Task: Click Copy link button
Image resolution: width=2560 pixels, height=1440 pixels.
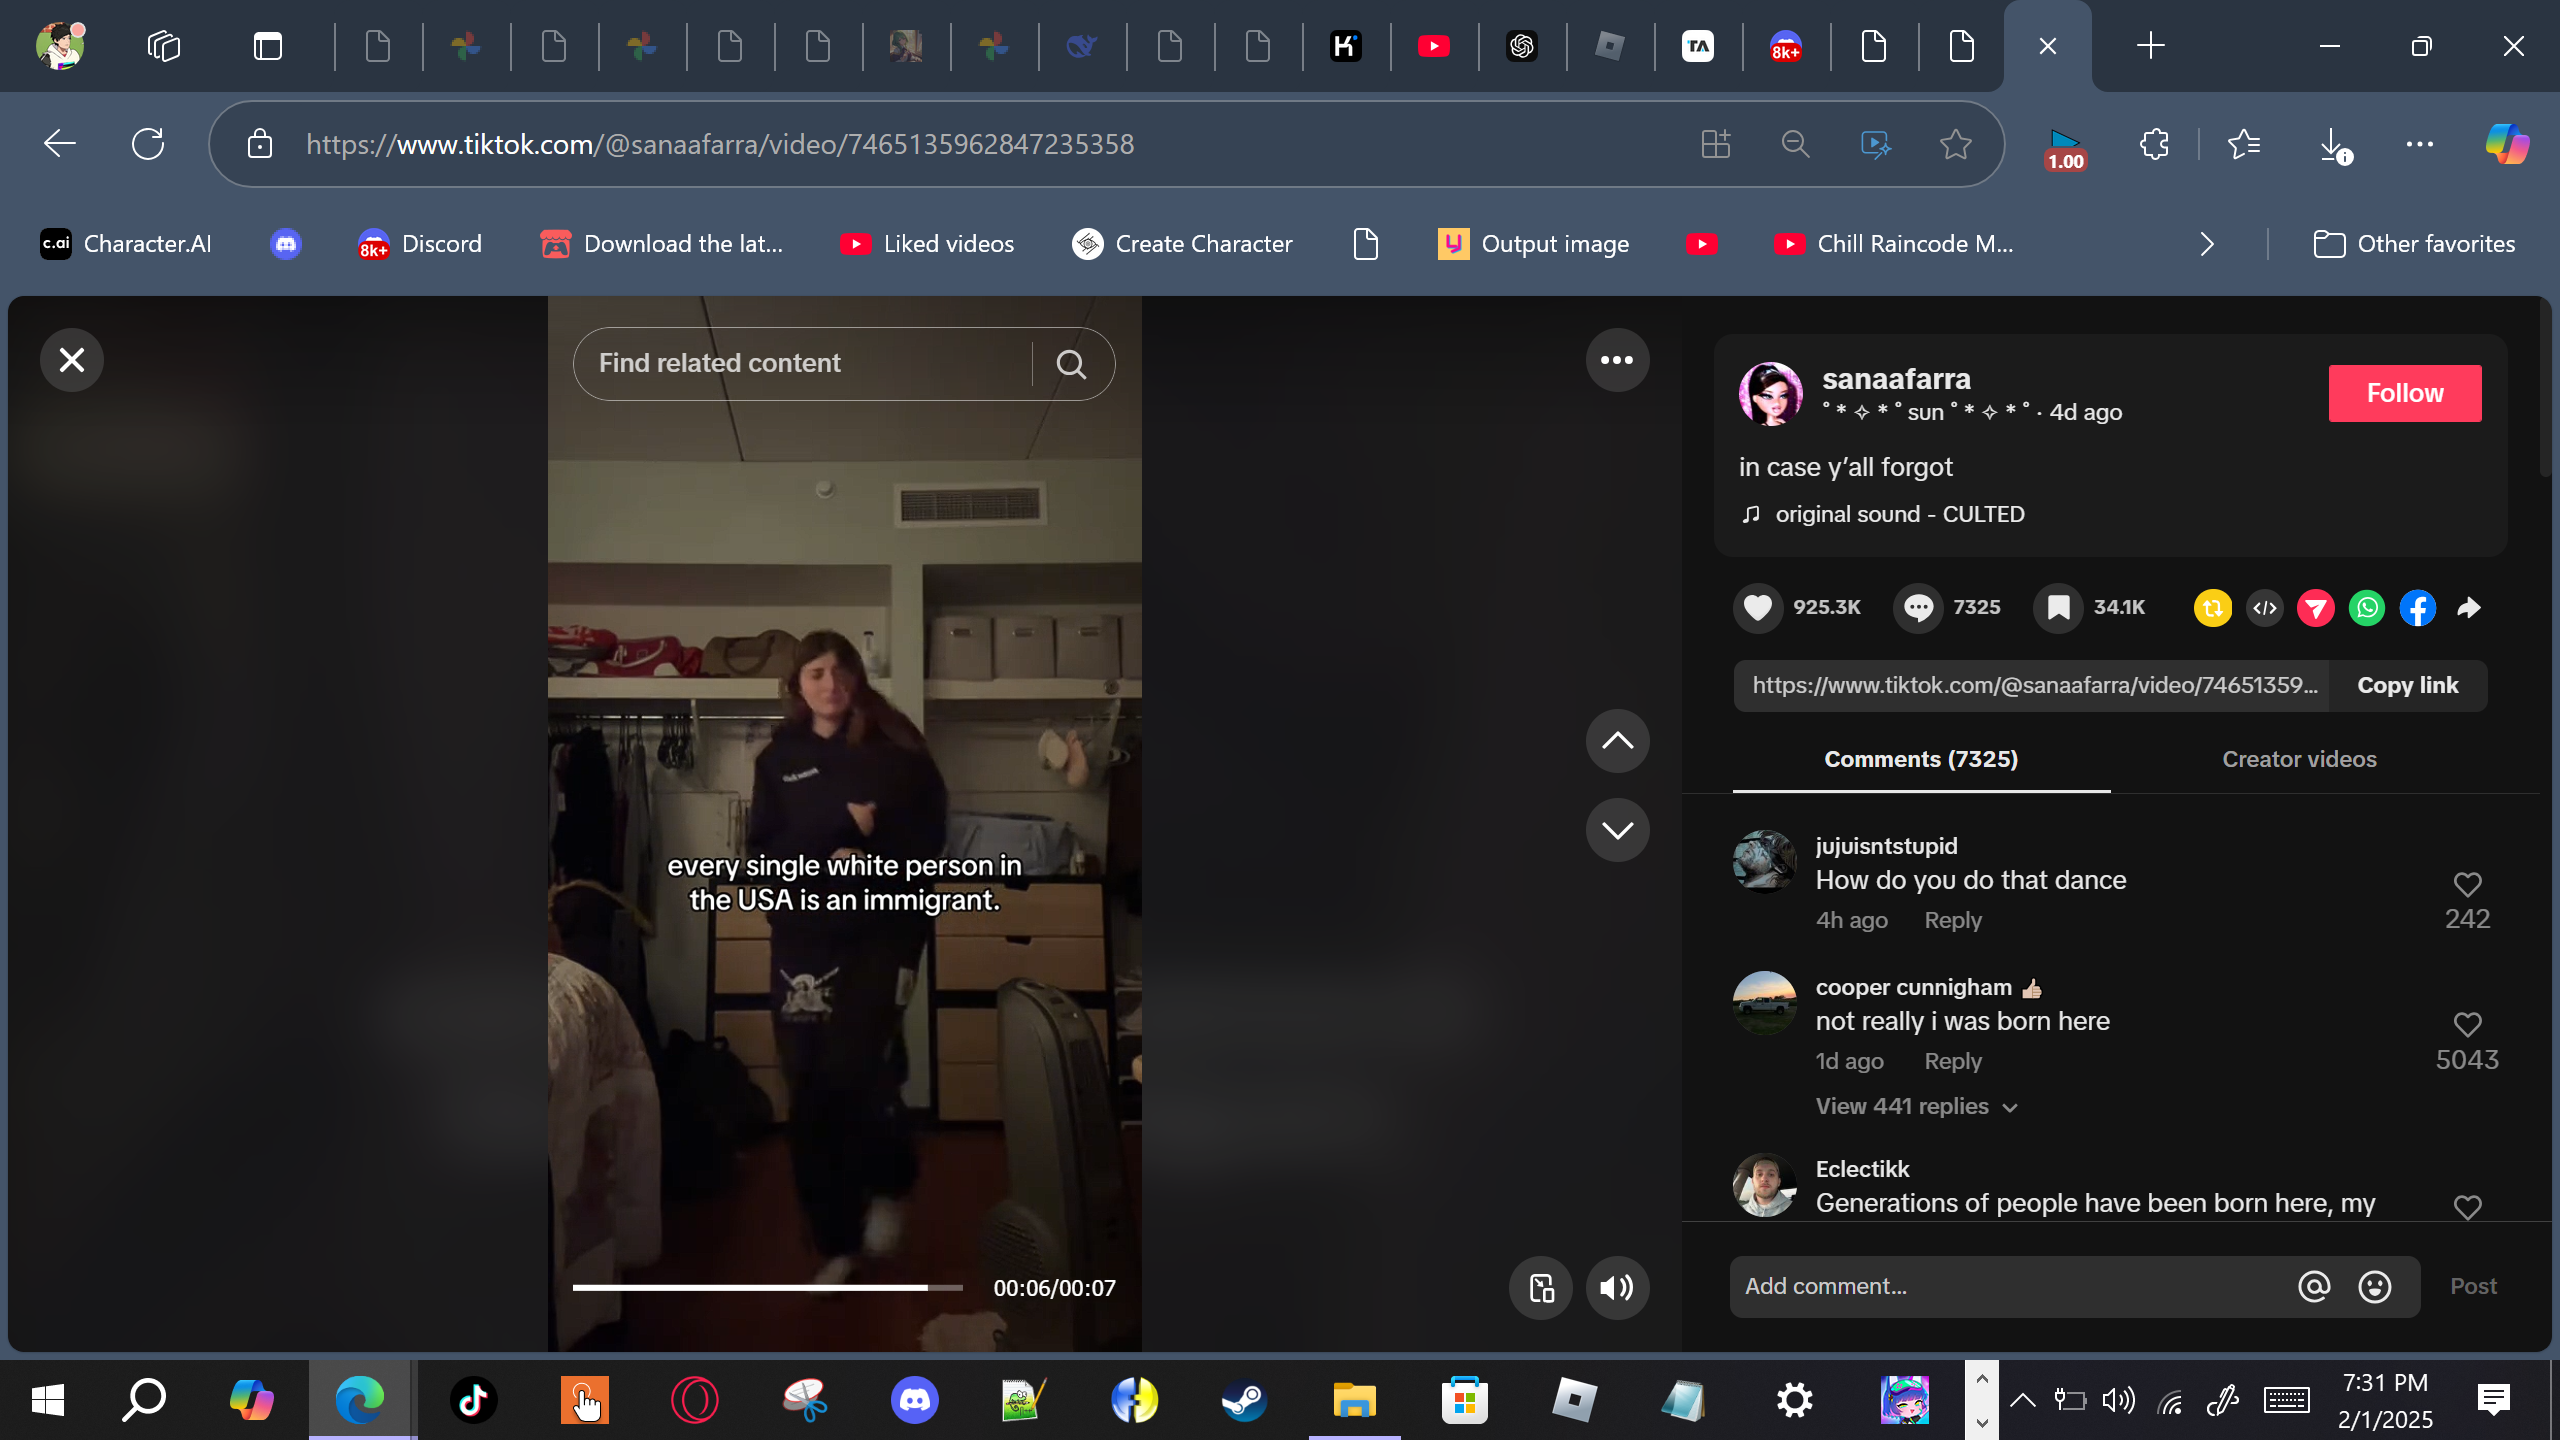Action: (2407, 686)
